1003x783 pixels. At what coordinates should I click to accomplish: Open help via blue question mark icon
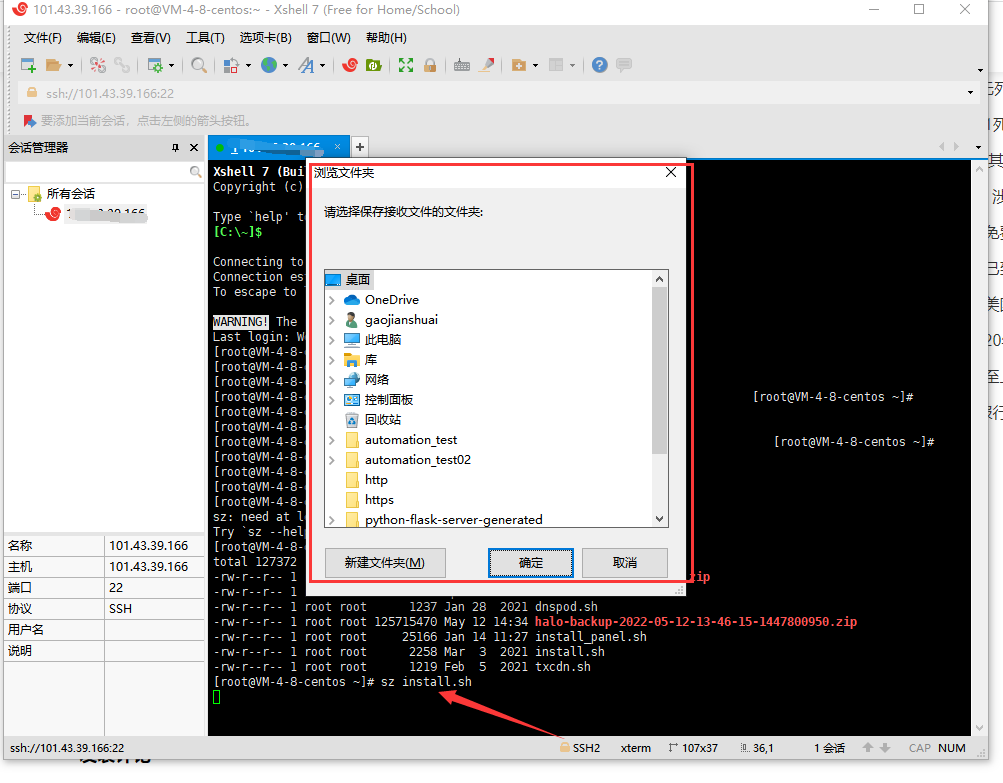click(599, 65)
